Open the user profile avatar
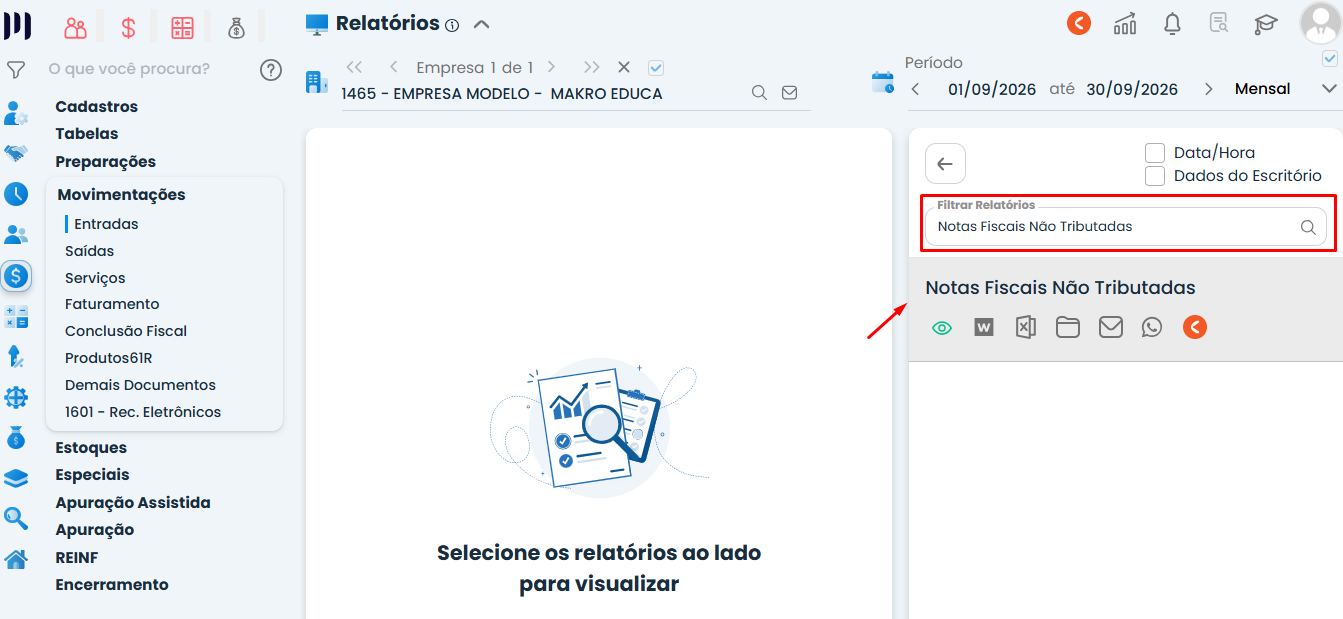The image size is (1343, 619). (x=1320, y=23)
